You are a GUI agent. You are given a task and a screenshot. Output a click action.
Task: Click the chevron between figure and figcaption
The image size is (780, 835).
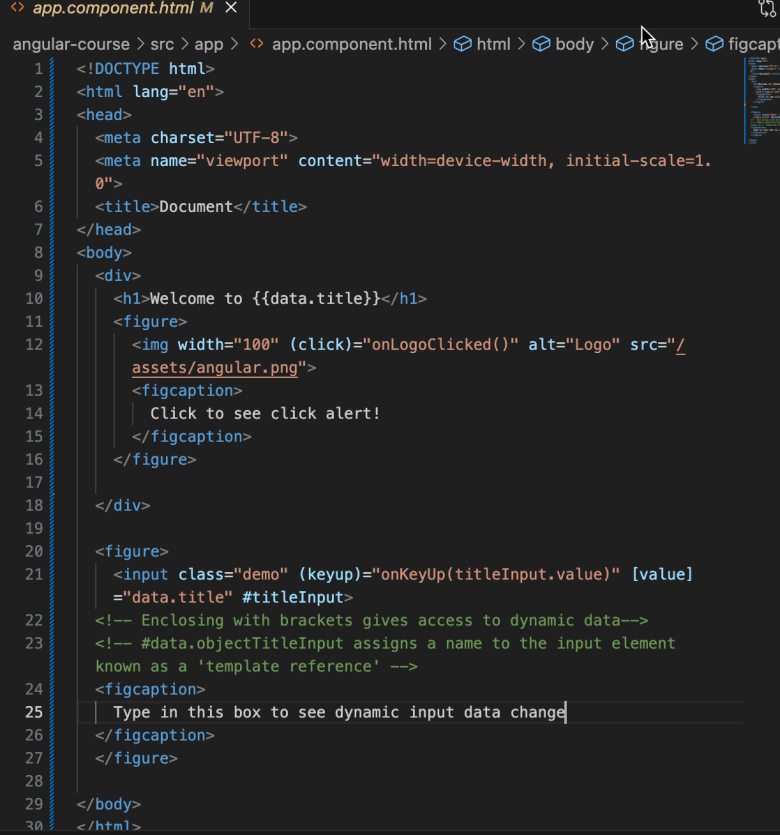694,44
